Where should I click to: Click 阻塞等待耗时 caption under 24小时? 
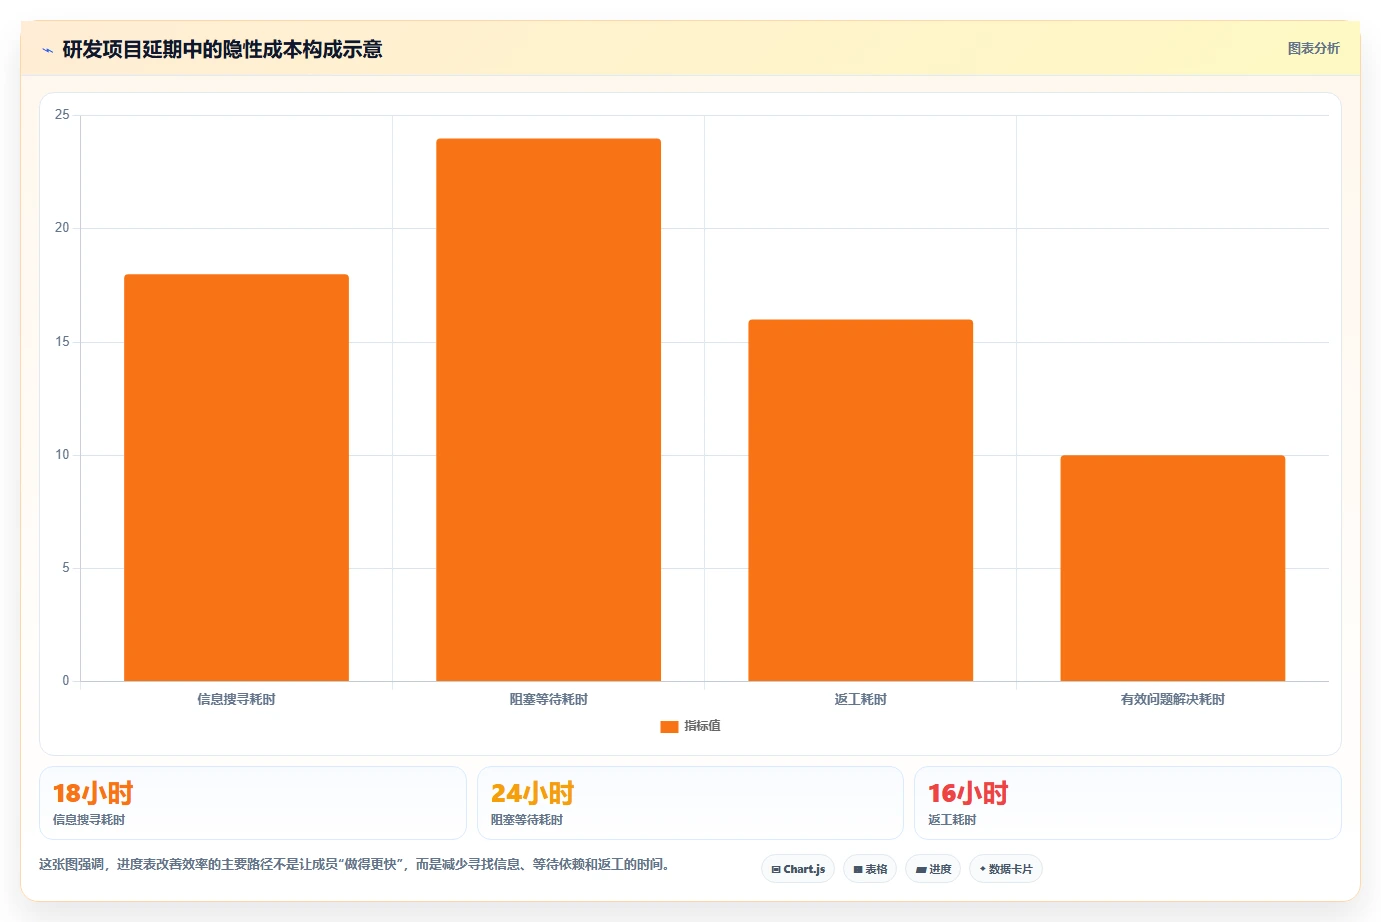527,820
